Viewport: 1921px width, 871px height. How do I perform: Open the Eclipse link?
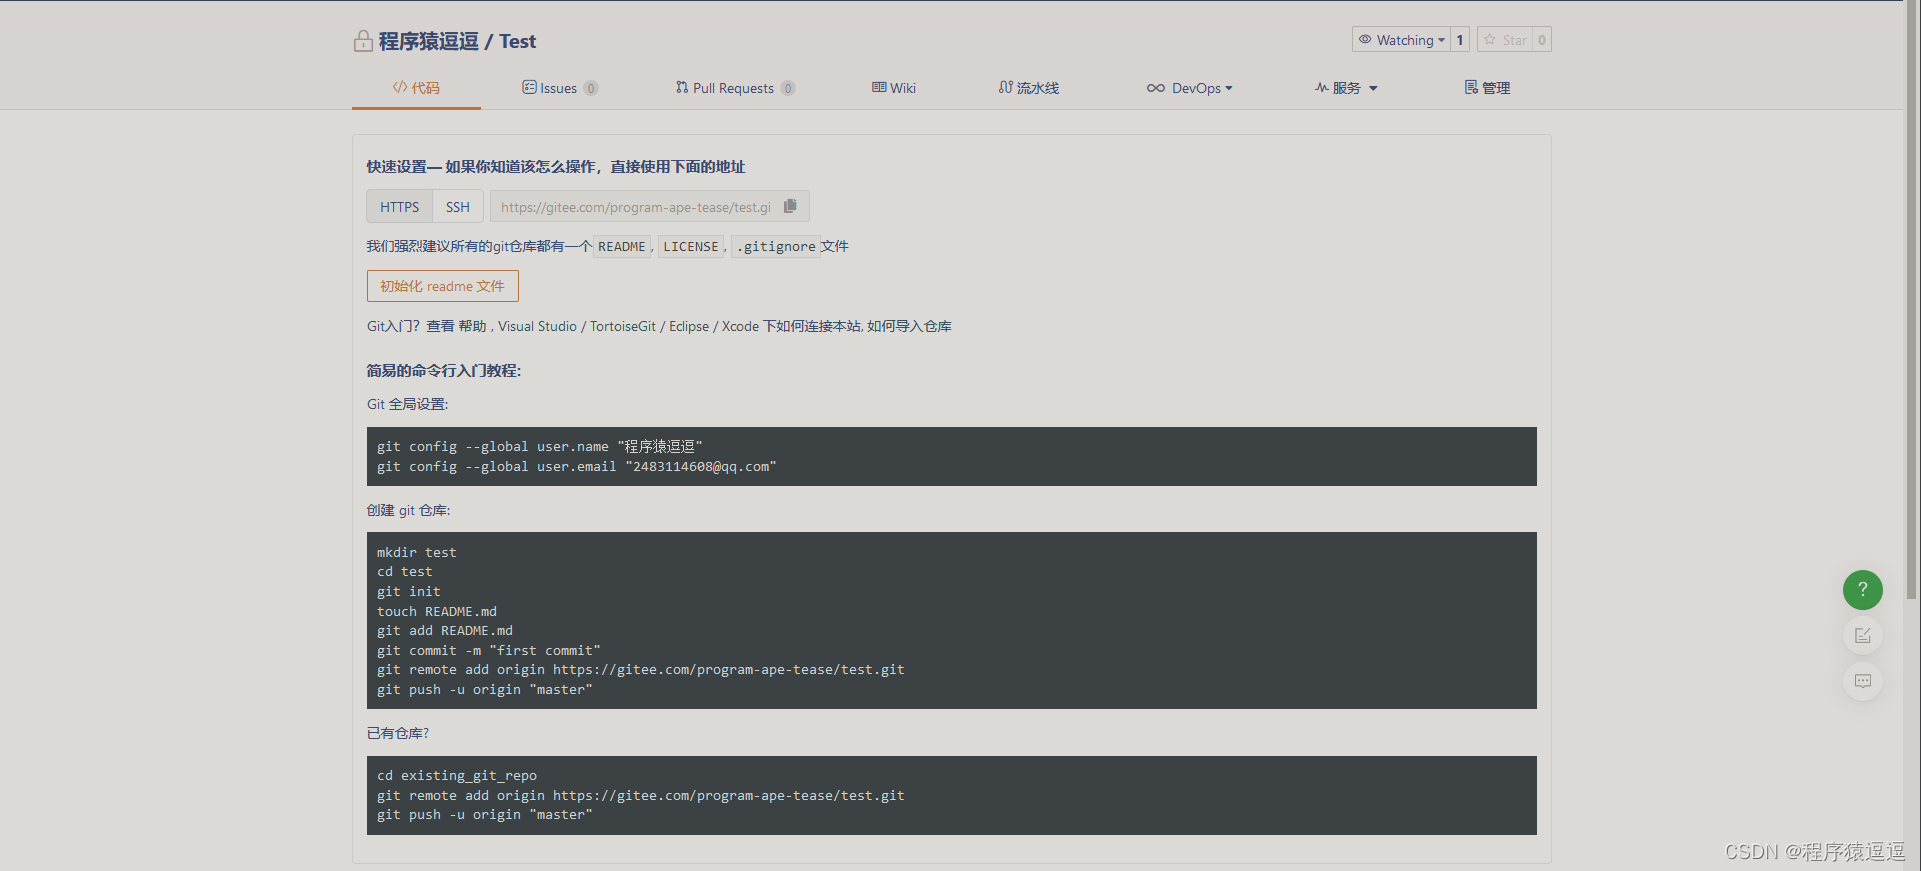pyautogui.click(x=689, y=326)
